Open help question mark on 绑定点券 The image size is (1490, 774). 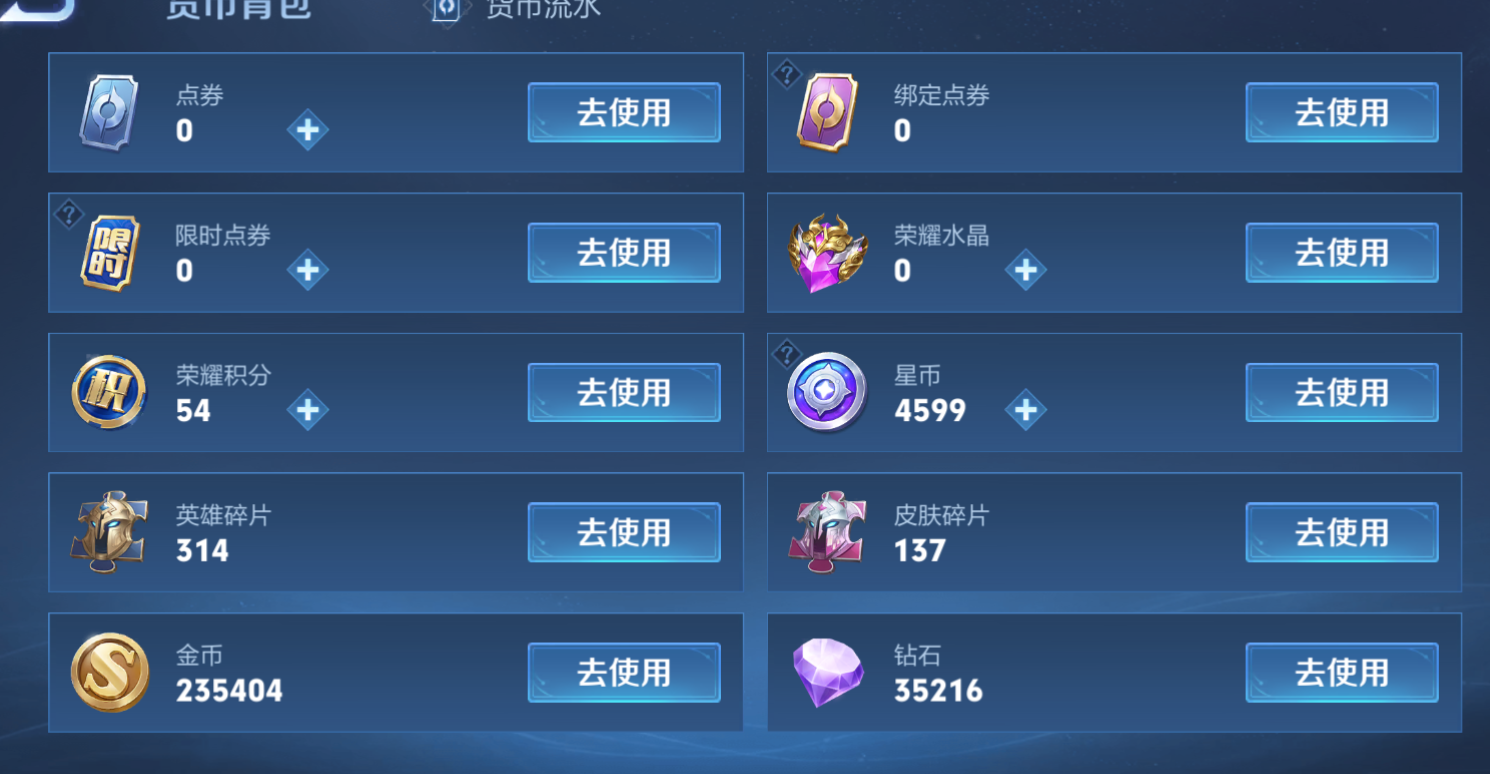pyautogui.click(x=787, y=73)
